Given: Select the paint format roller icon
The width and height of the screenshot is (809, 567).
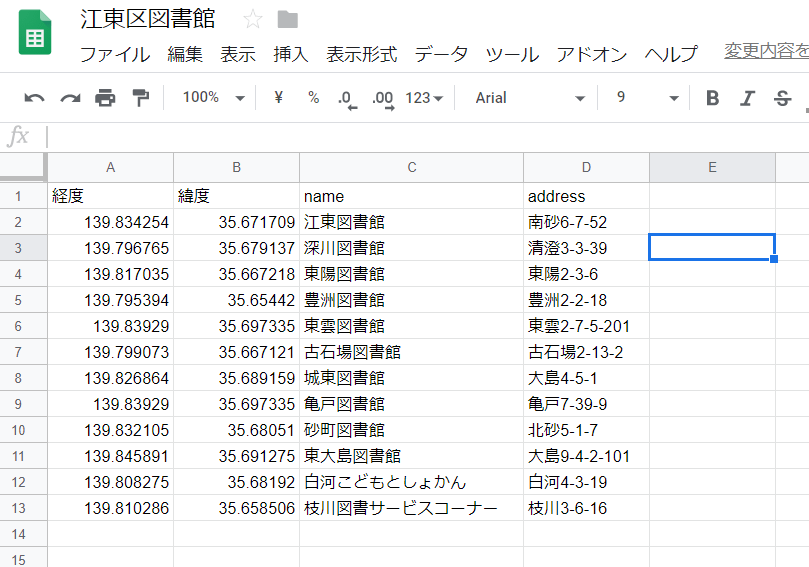Looking at the screenshot, I should point(140,98).
